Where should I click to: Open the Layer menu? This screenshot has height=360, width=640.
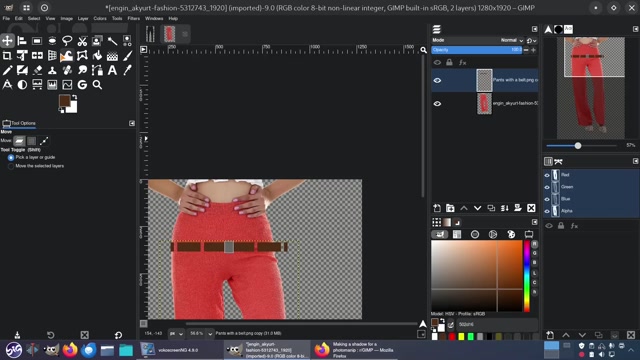pyautogui.click(x=83, y=18)
